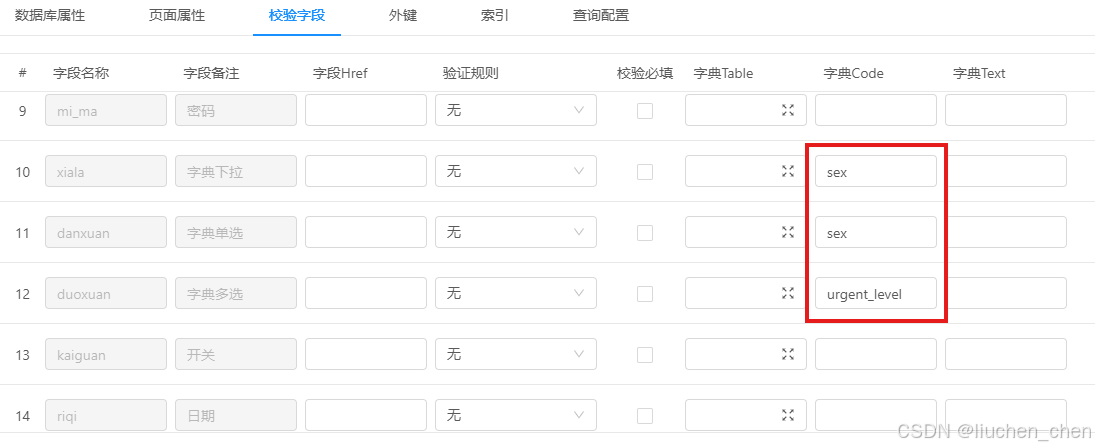The height and width of the screenshot is (448, 1095).
Task: Open the 页面属性 tab
Action: click(177, 15)
